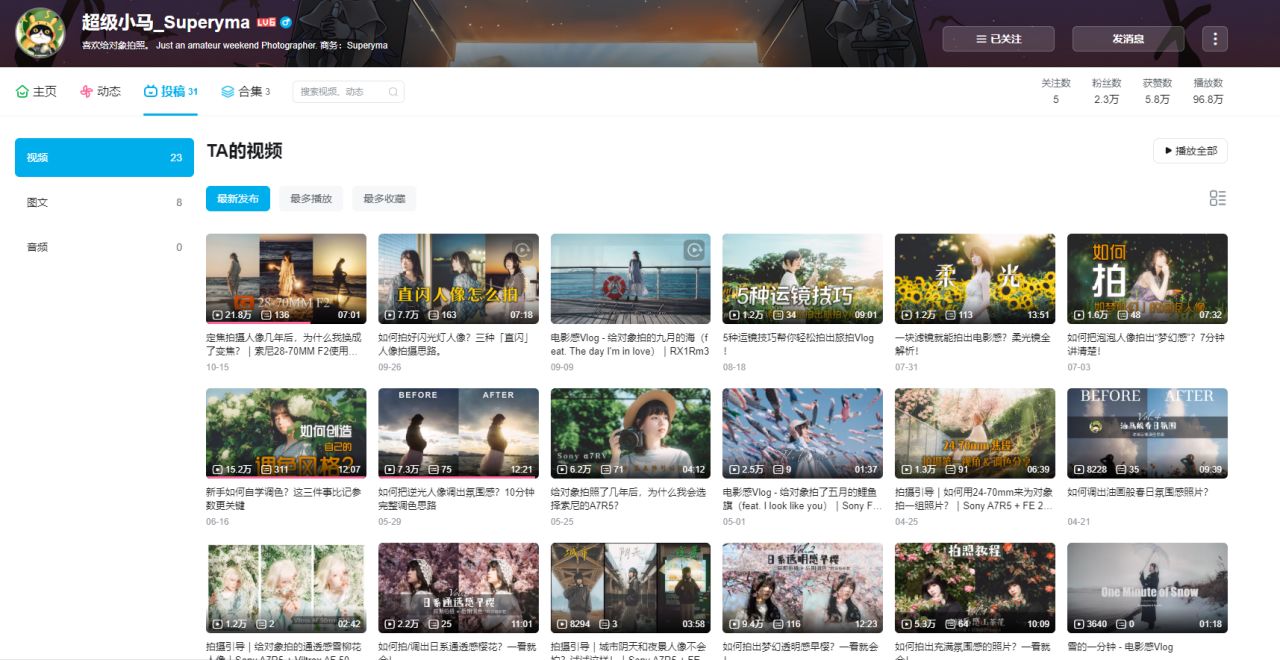Open the 28-70MM F2 video thumbnail
The image size is (1280, 660).
[286, 279]
